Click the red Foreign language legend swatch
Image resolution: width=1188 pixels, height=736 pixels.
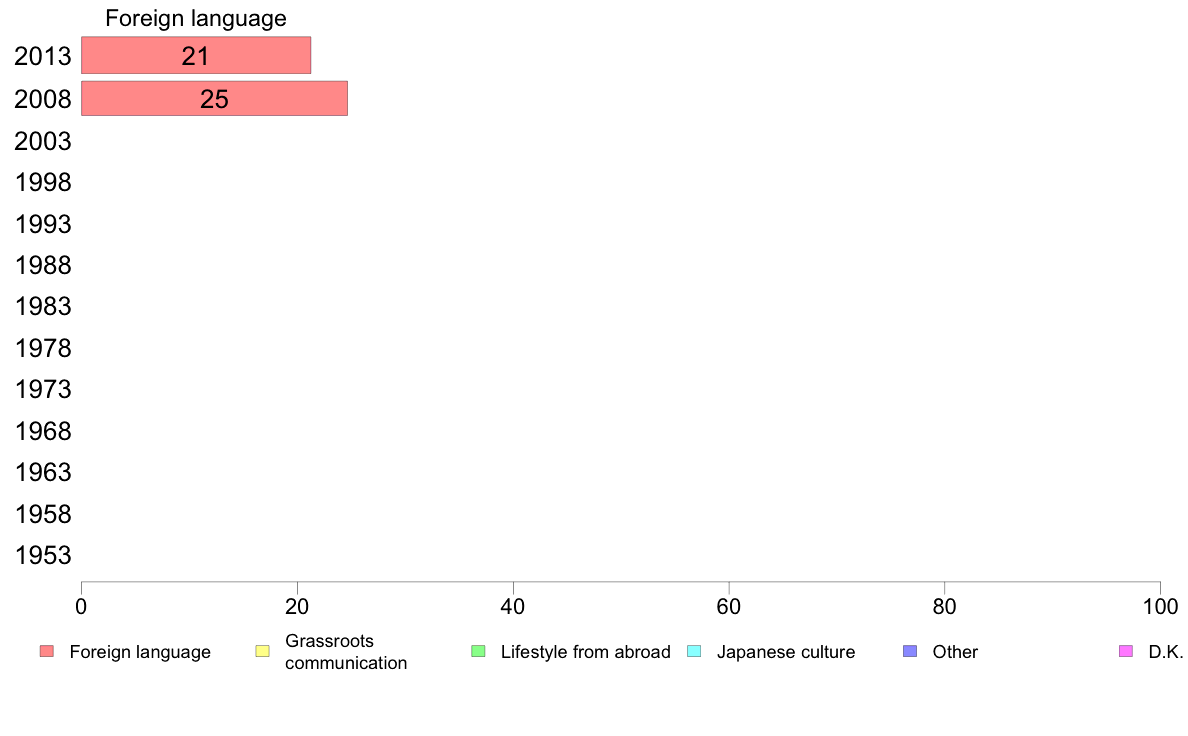(x=47, y=652)
